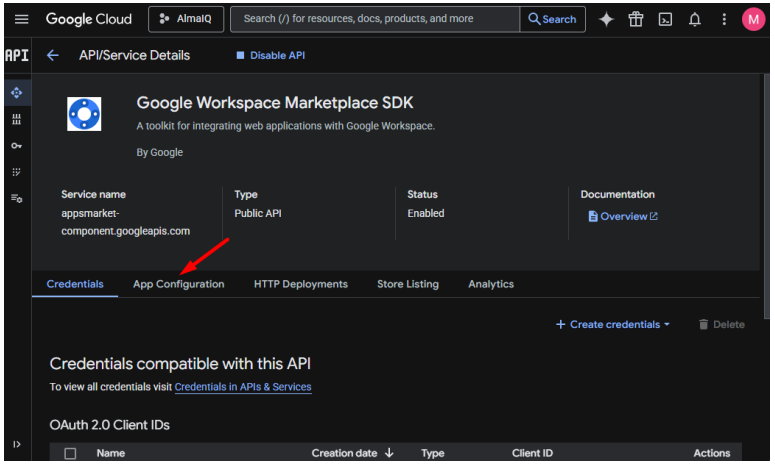The image size is (775, 465).
Task: Select the Credentials tab
Action: [75, 284]
